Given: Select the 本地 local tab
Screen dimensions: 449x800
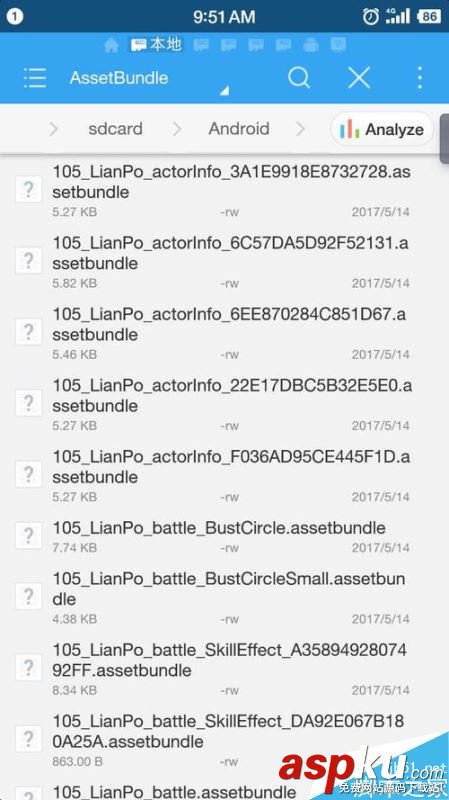Looking at the screenshot, I should [156, 45].
